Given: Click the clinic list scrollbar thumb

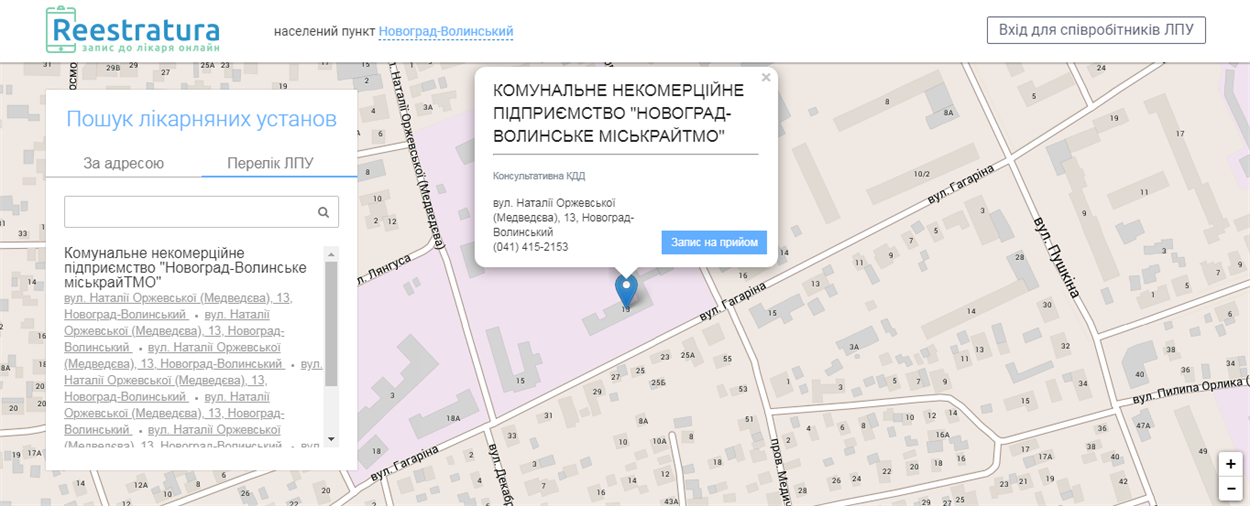Looking at the screenshot, I should click(x=331, y=323).
